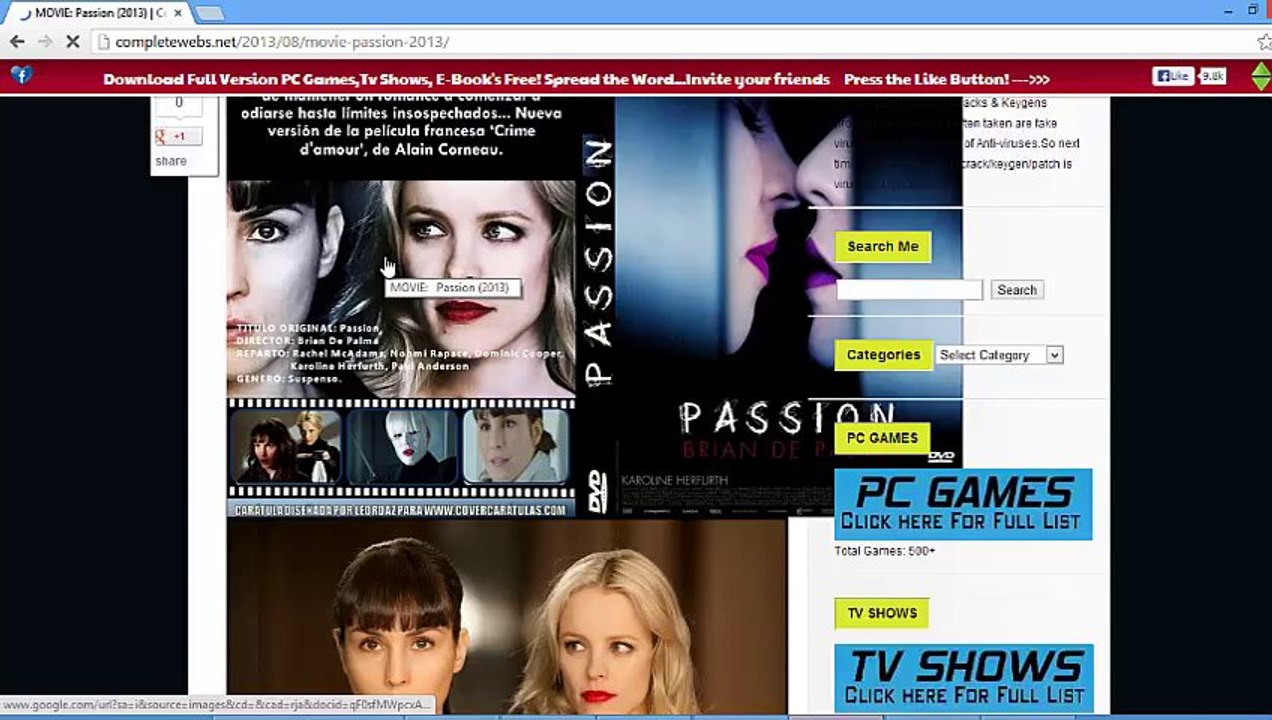Click the Search Me yellow label
1272x720 pixels.
tap(883, 246)
